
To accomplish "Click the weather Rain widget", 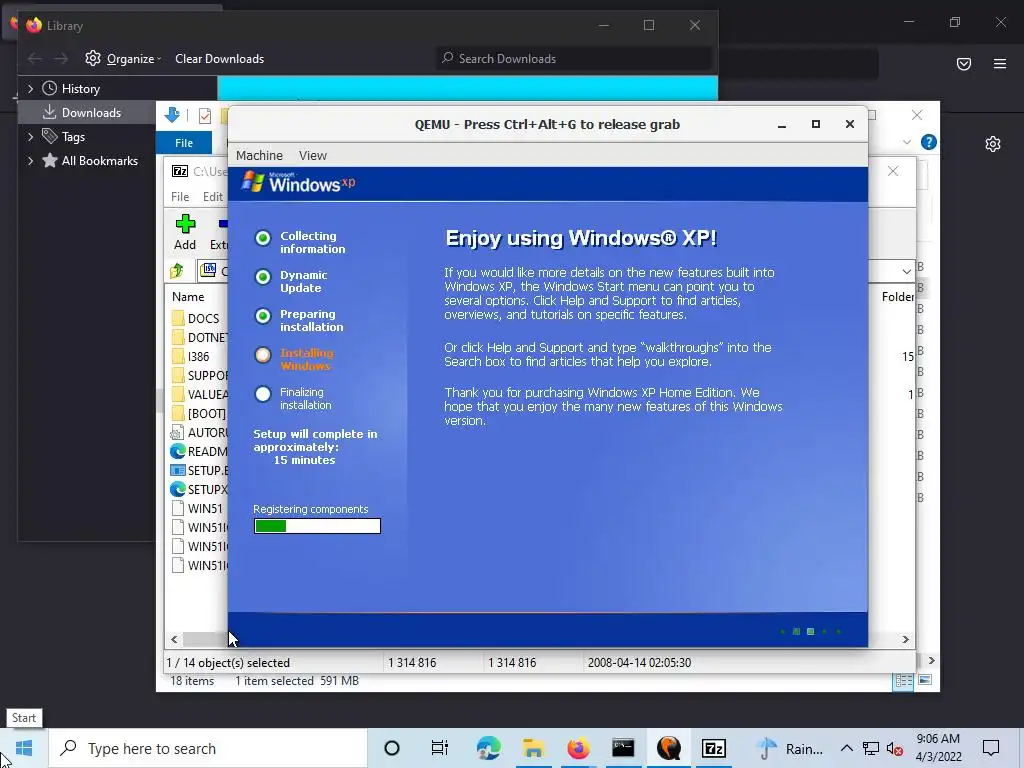I will coord(790,748).
